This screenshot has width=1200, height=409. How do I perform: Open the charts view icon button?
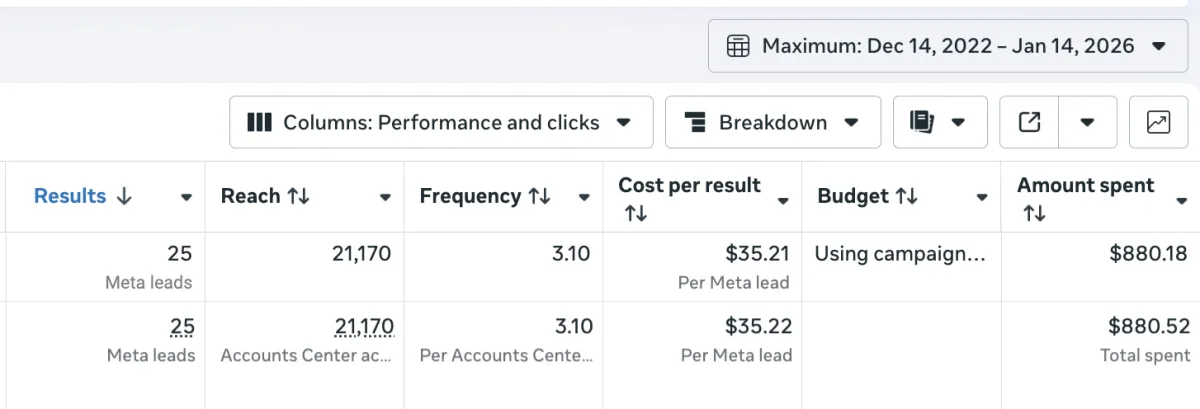point(1158,122)
